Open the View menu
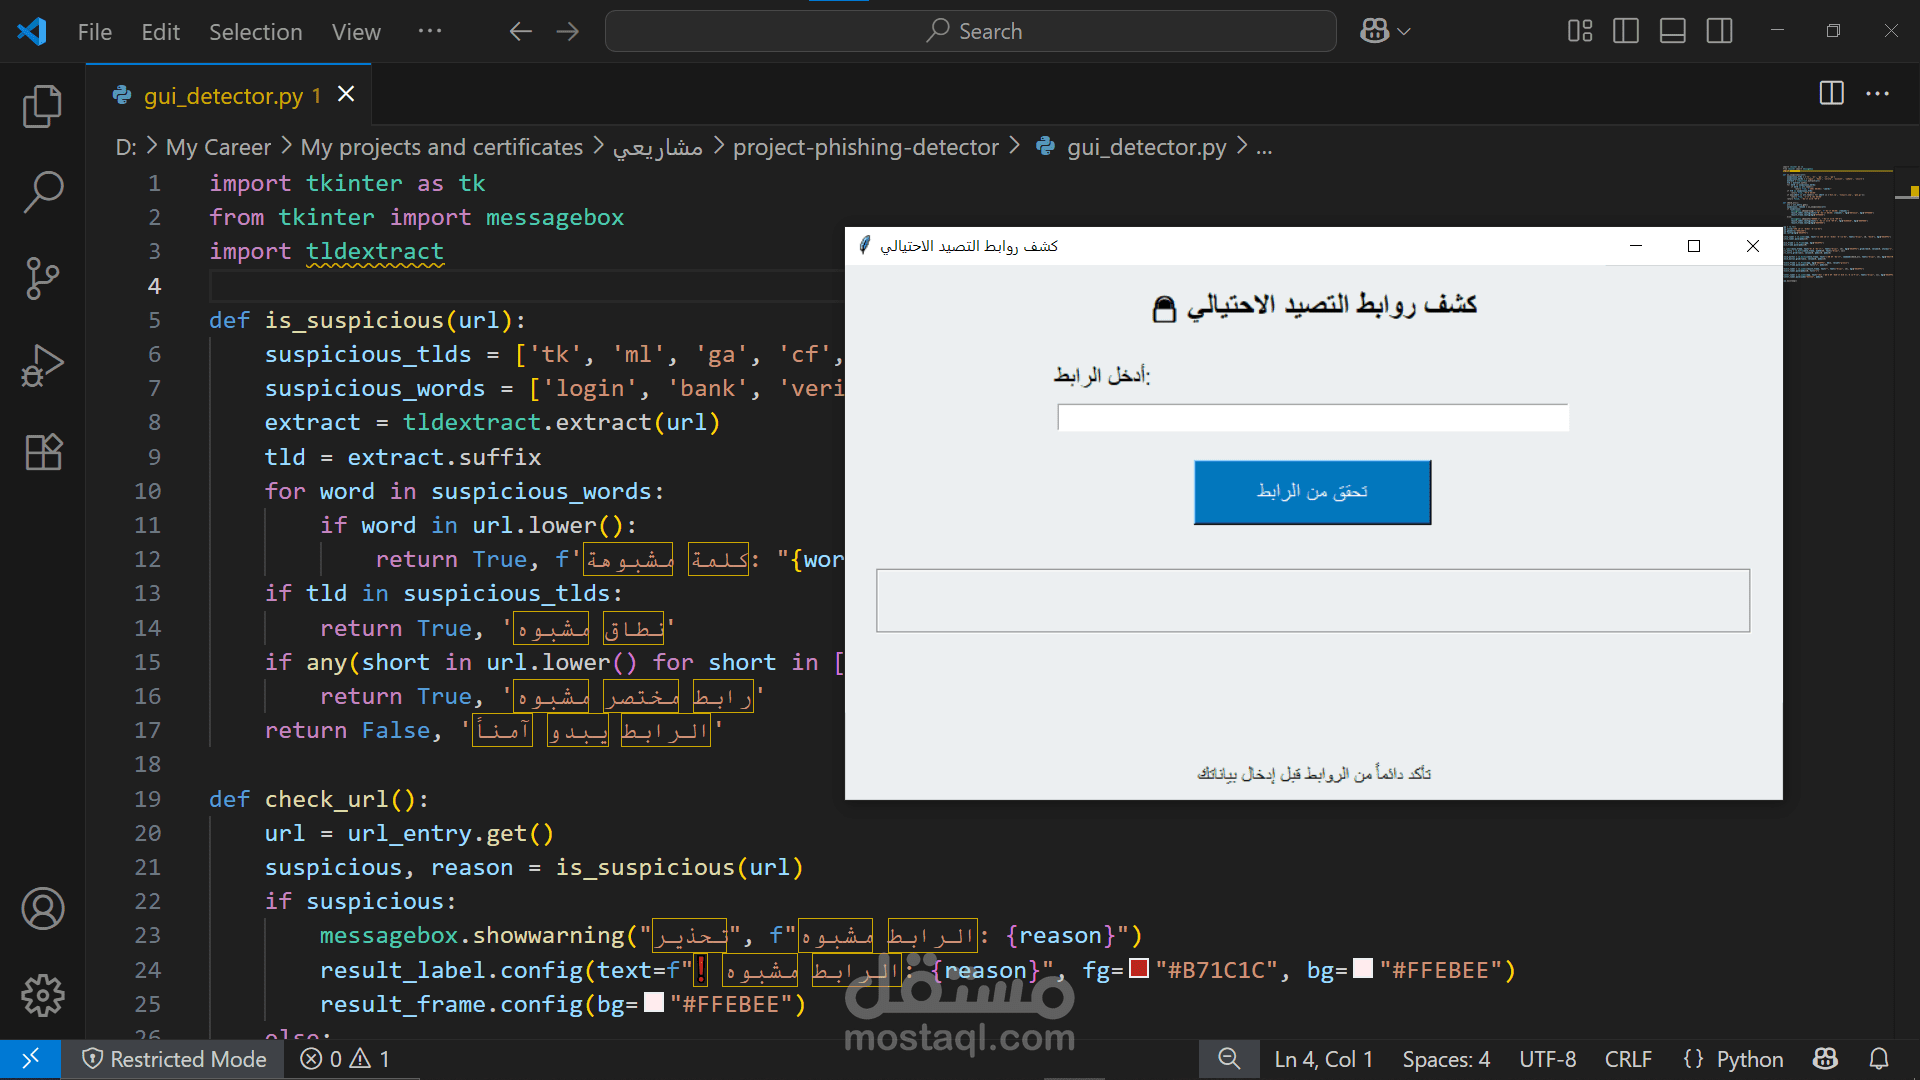This screenshot has width=1920, height=1080. click(x=356, y=31)
